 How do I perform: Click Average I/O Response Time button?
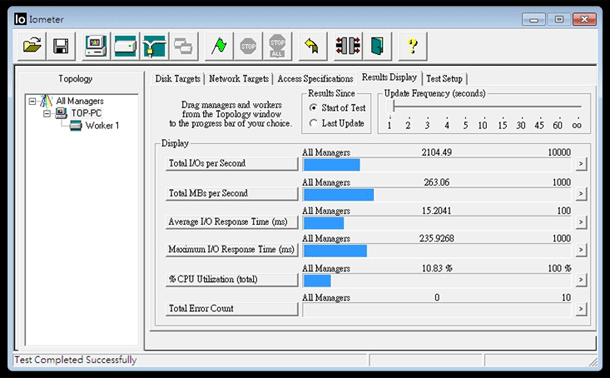[x=232, y=222]
